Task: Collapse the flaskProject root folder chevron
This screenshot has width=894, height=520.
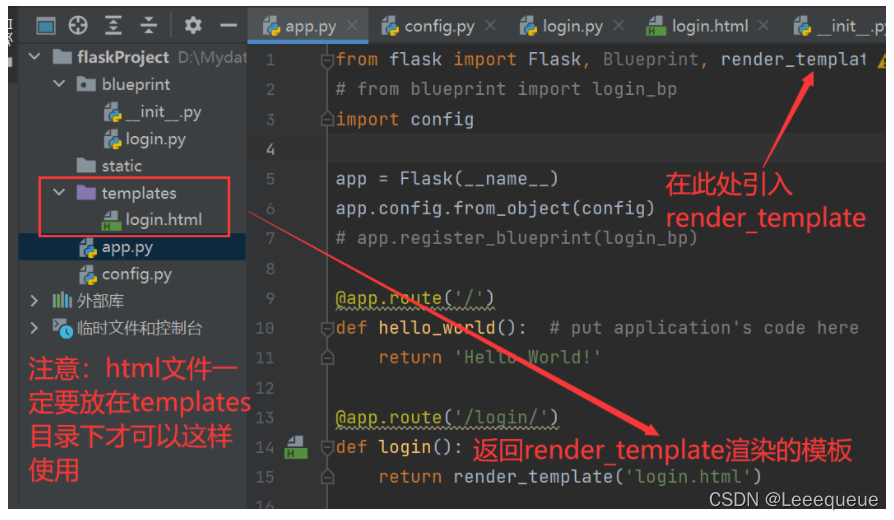Action: 35,56
